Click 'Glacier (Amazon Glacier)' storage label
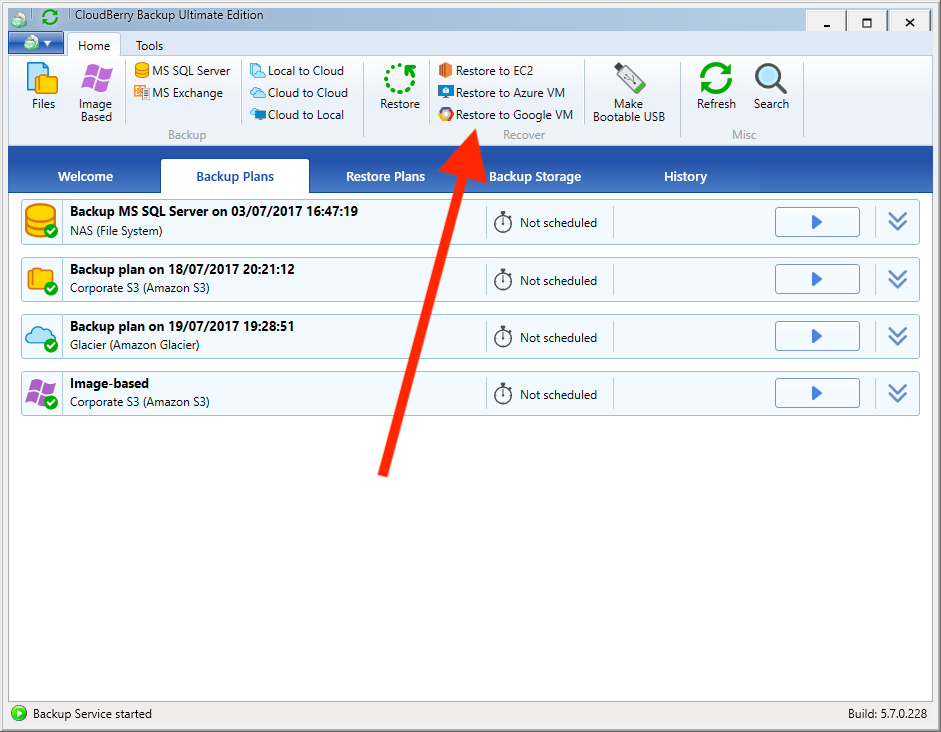Viewport: 941px width, 732px height. pyautogui.click(x=134, y=345)
